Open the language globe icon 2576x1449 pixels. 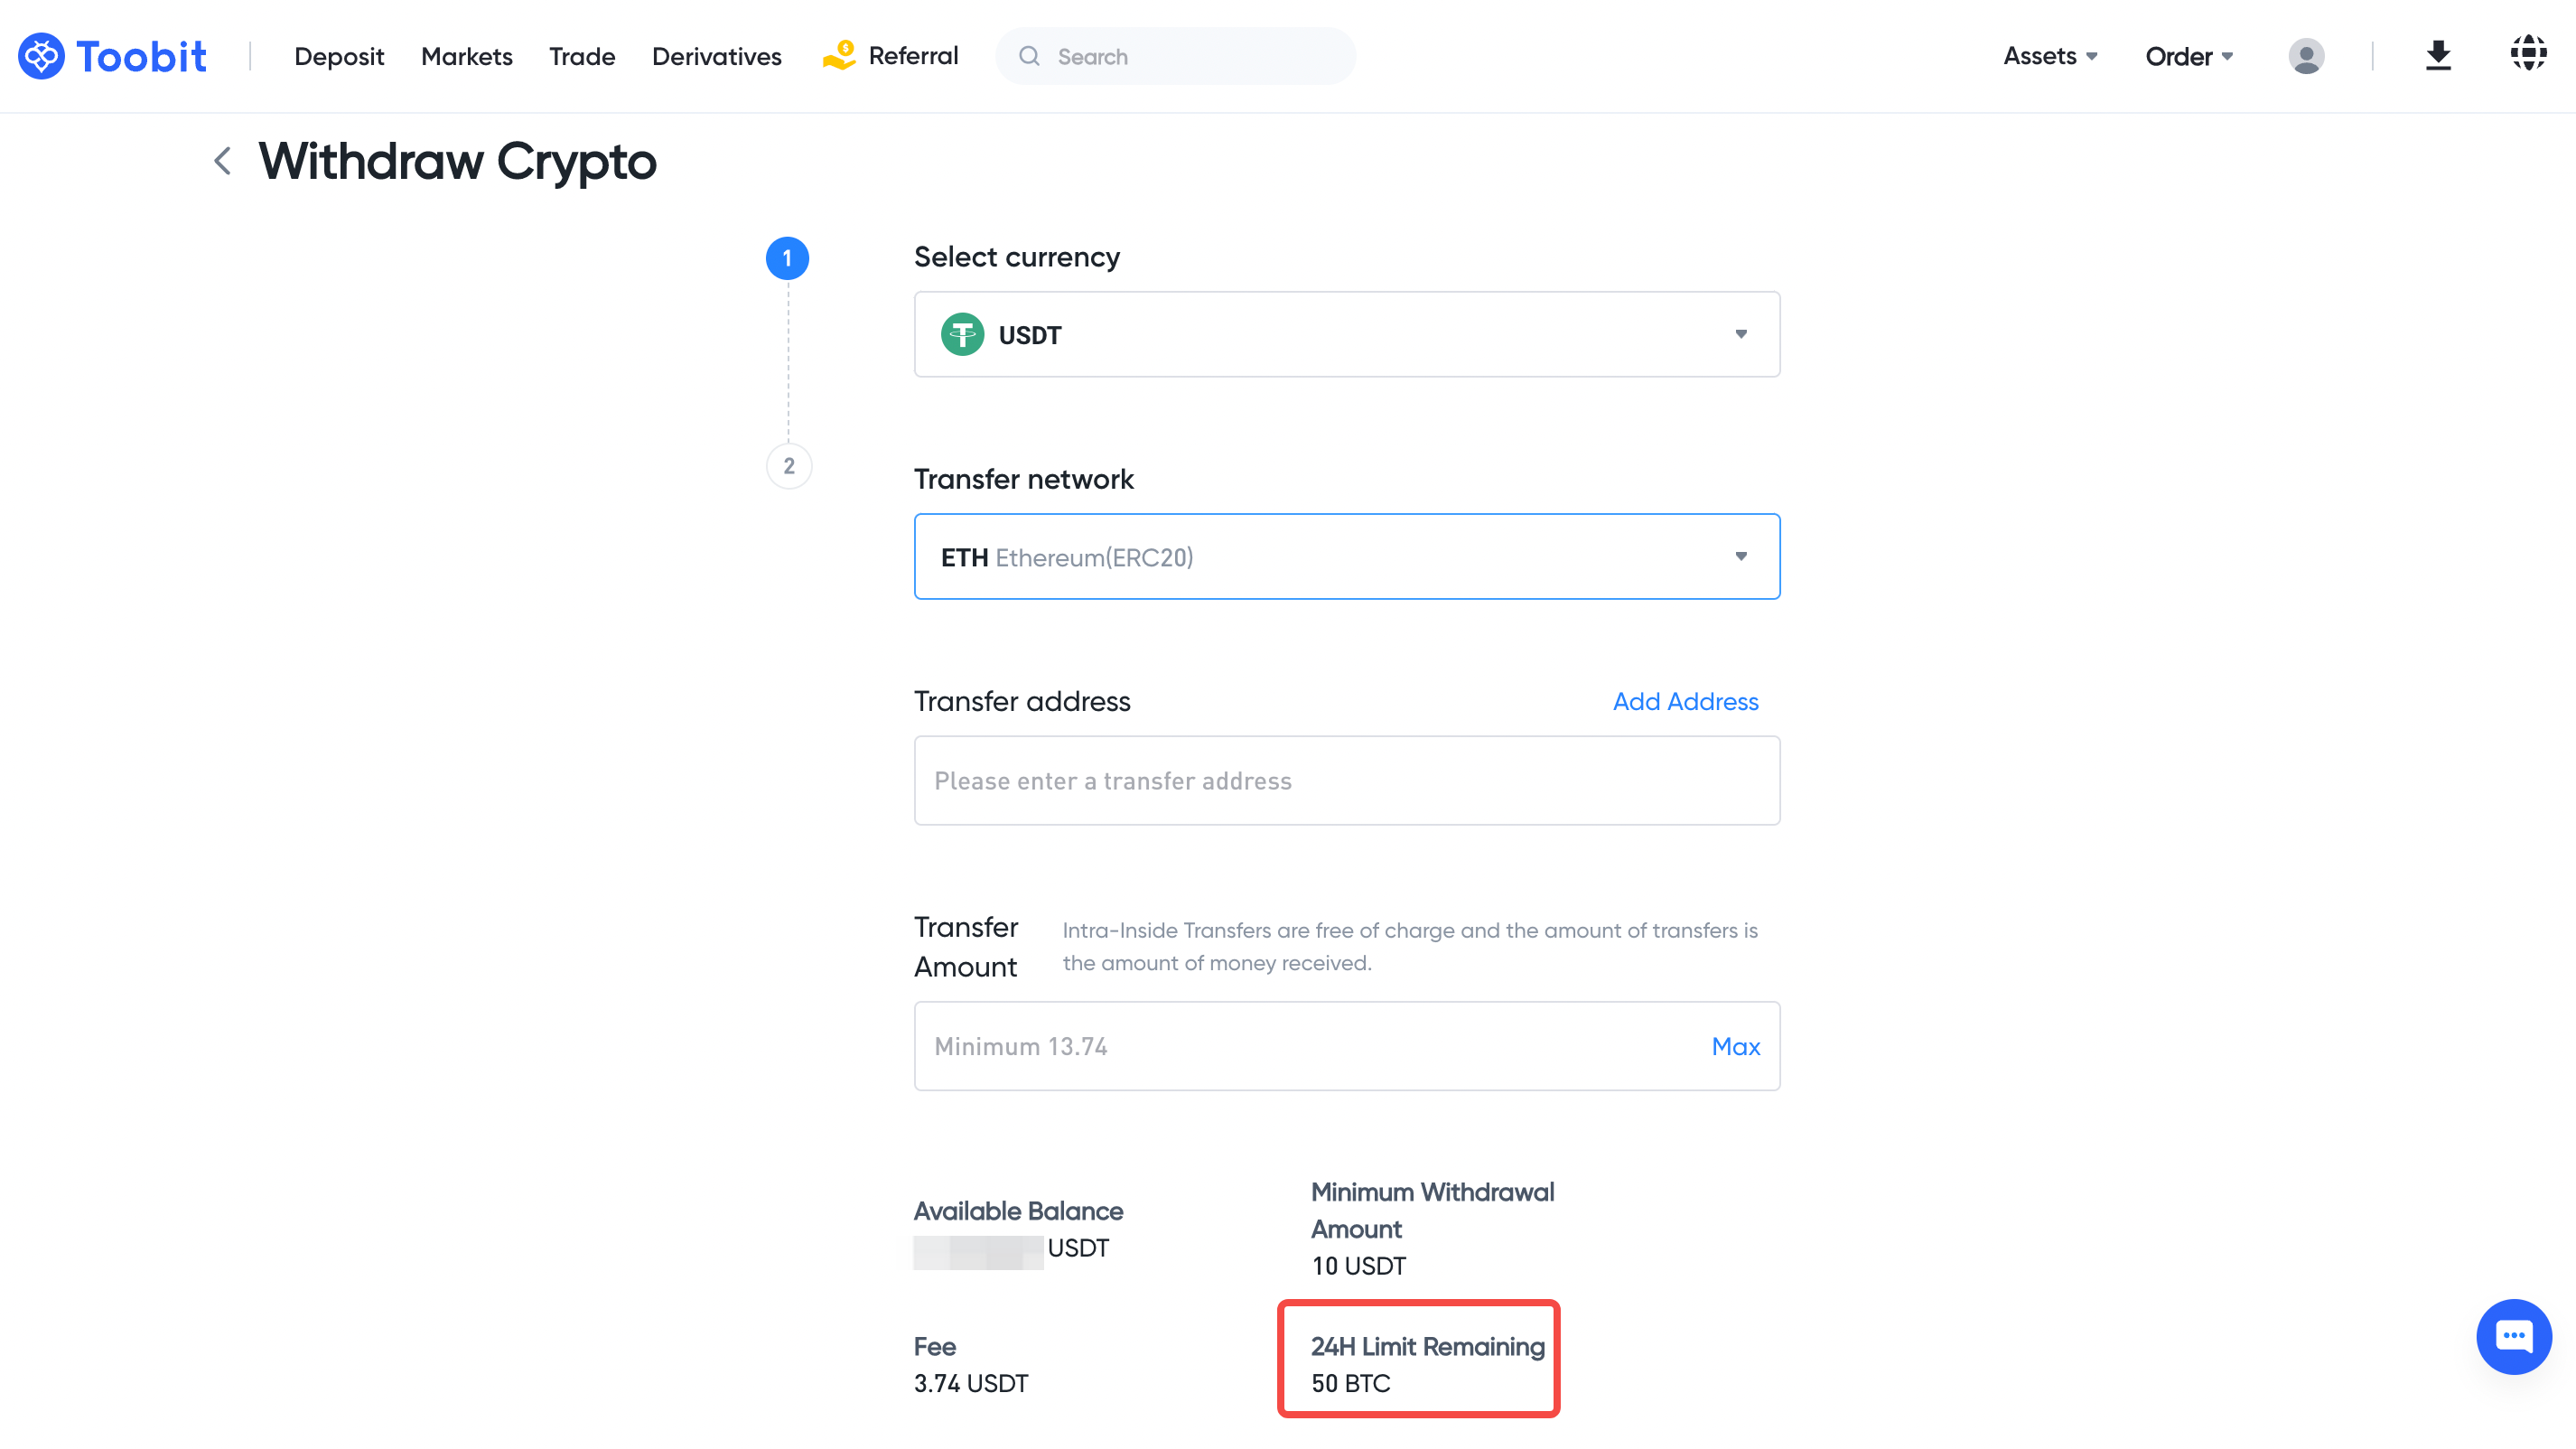pos(2527,53)
